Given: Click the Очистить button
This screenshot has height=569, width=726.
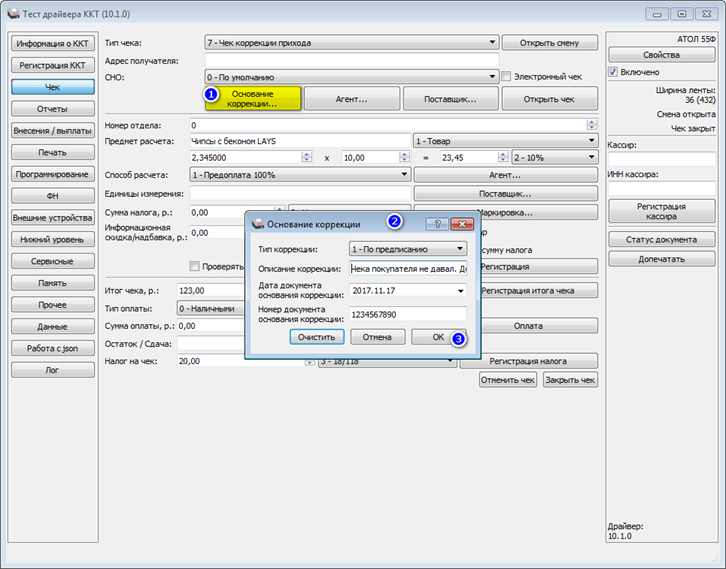Looking at the screenshot, I should click(317, 337).
